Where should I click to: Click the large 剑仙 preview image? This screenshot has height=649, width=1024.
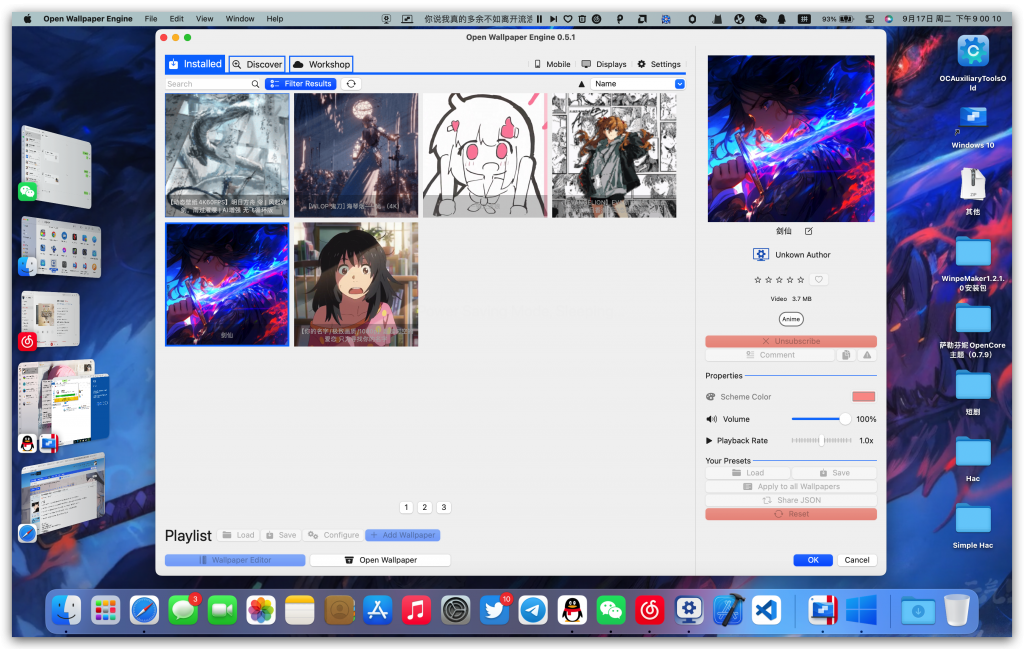tap(791, 138)
